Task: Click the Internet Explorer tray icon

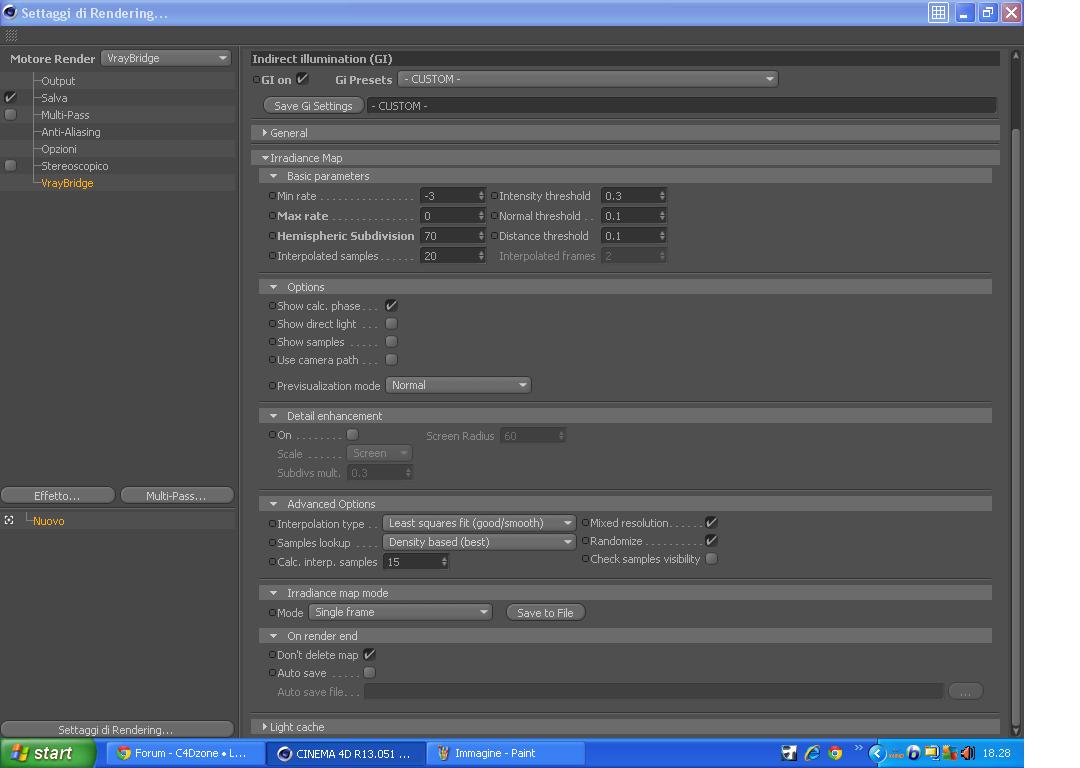Action: point(813,753)
